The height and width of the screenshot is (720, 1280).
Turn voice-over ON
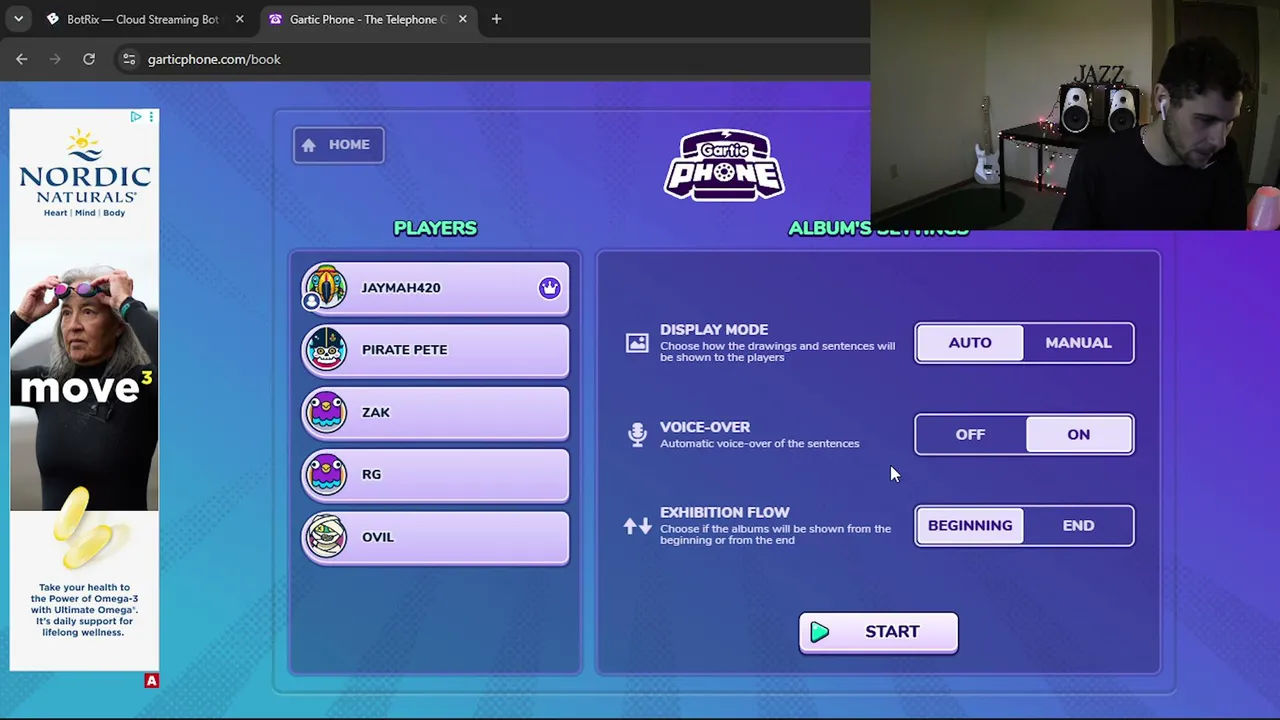[1078, 435]
